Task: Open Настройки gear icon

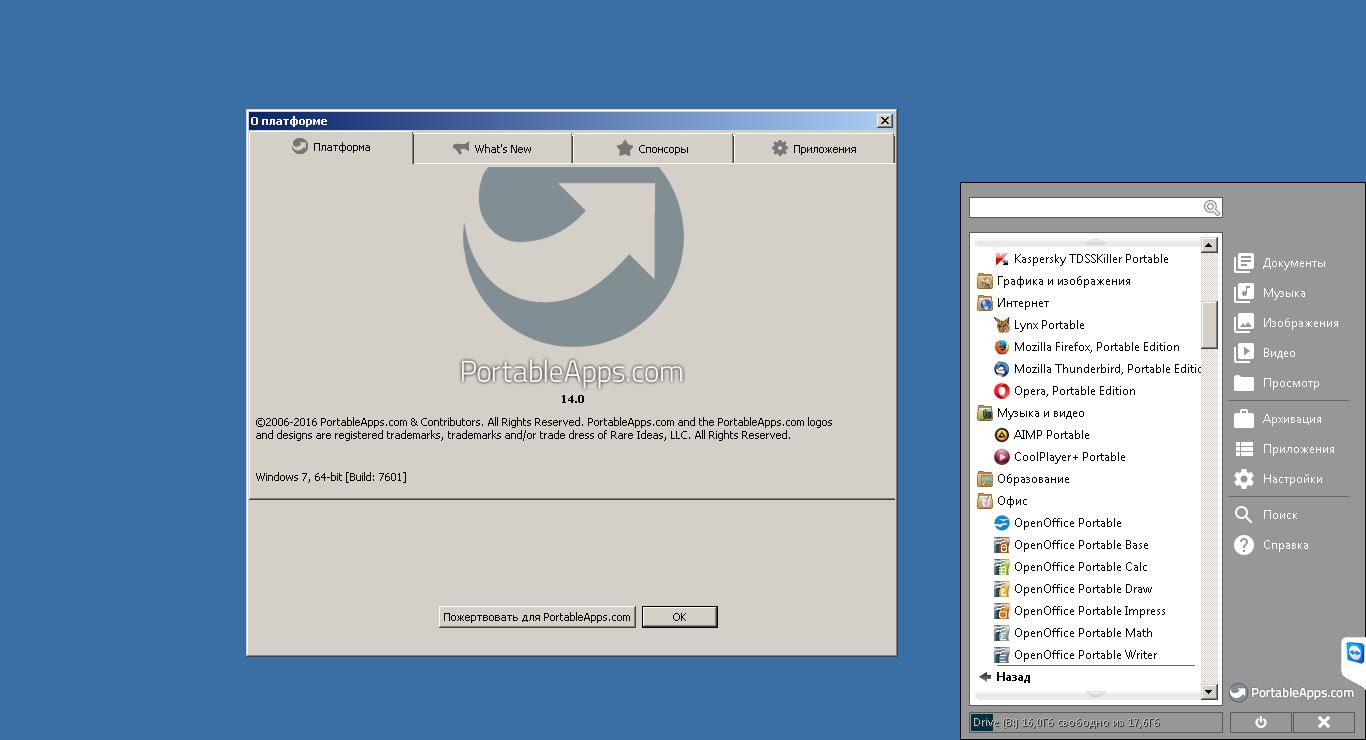Action: [x=1243, y=479]
